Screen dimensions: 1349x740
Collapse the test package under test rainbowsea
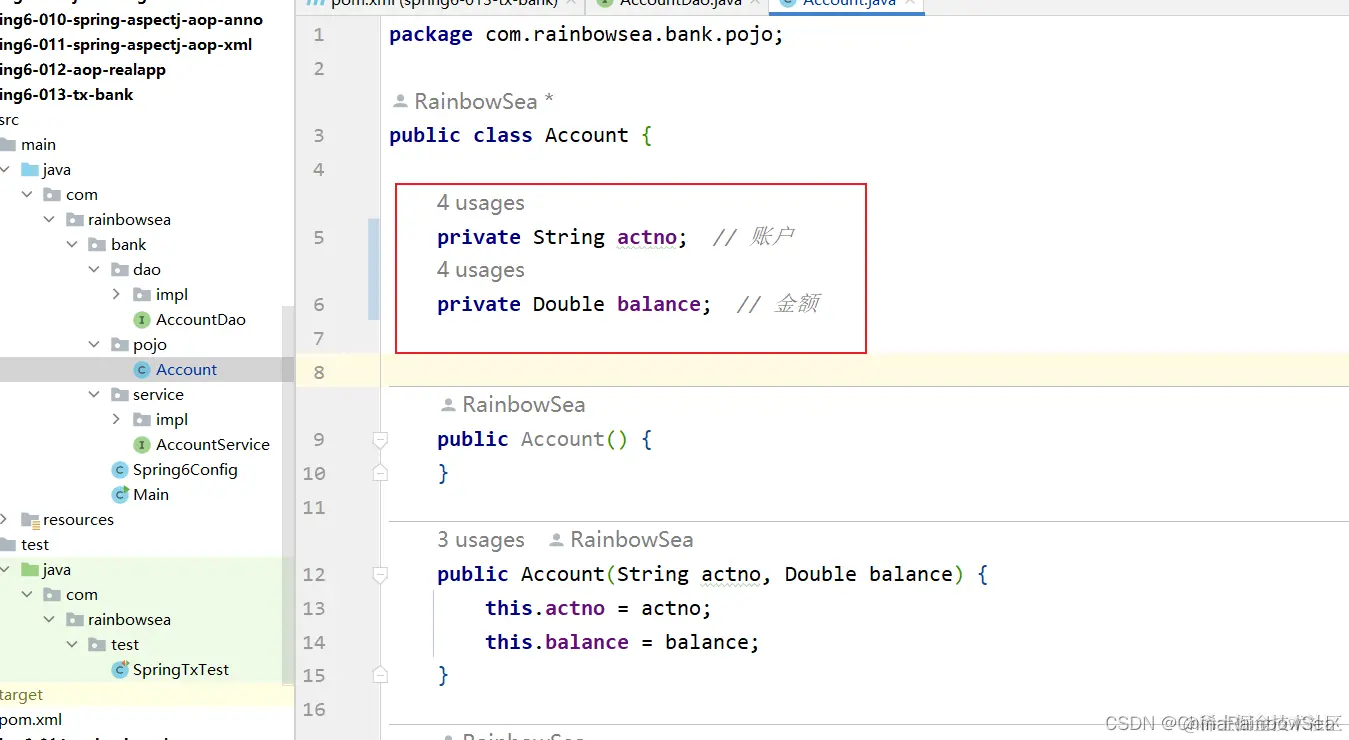72,645
